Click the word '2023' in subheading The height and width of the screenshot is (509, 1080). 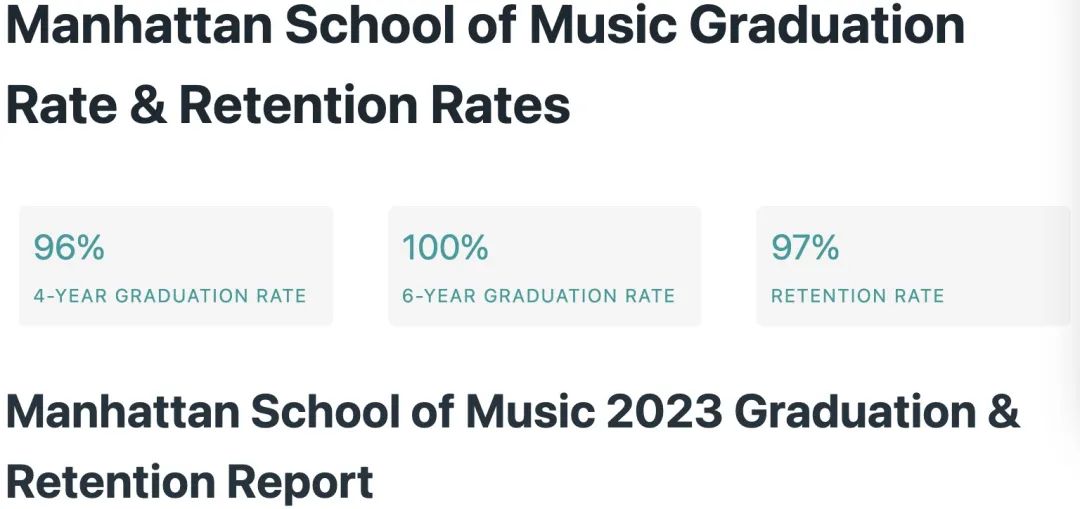pyautogui.click(x=665, y=411)
